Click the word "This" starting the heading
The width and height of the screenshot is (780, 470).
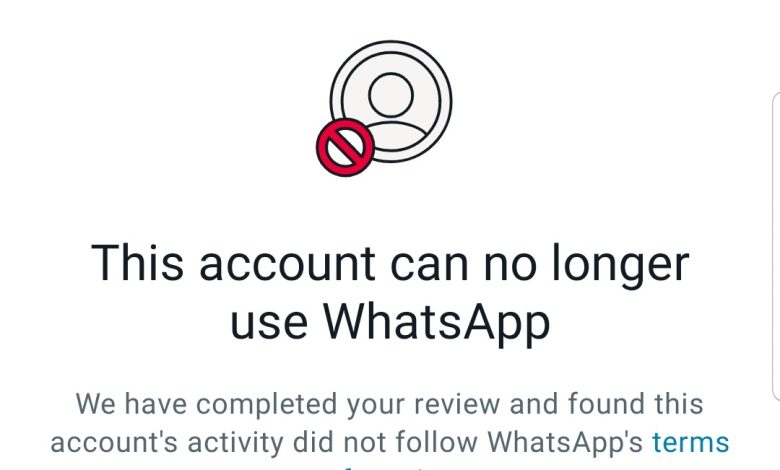click(137, 263)
